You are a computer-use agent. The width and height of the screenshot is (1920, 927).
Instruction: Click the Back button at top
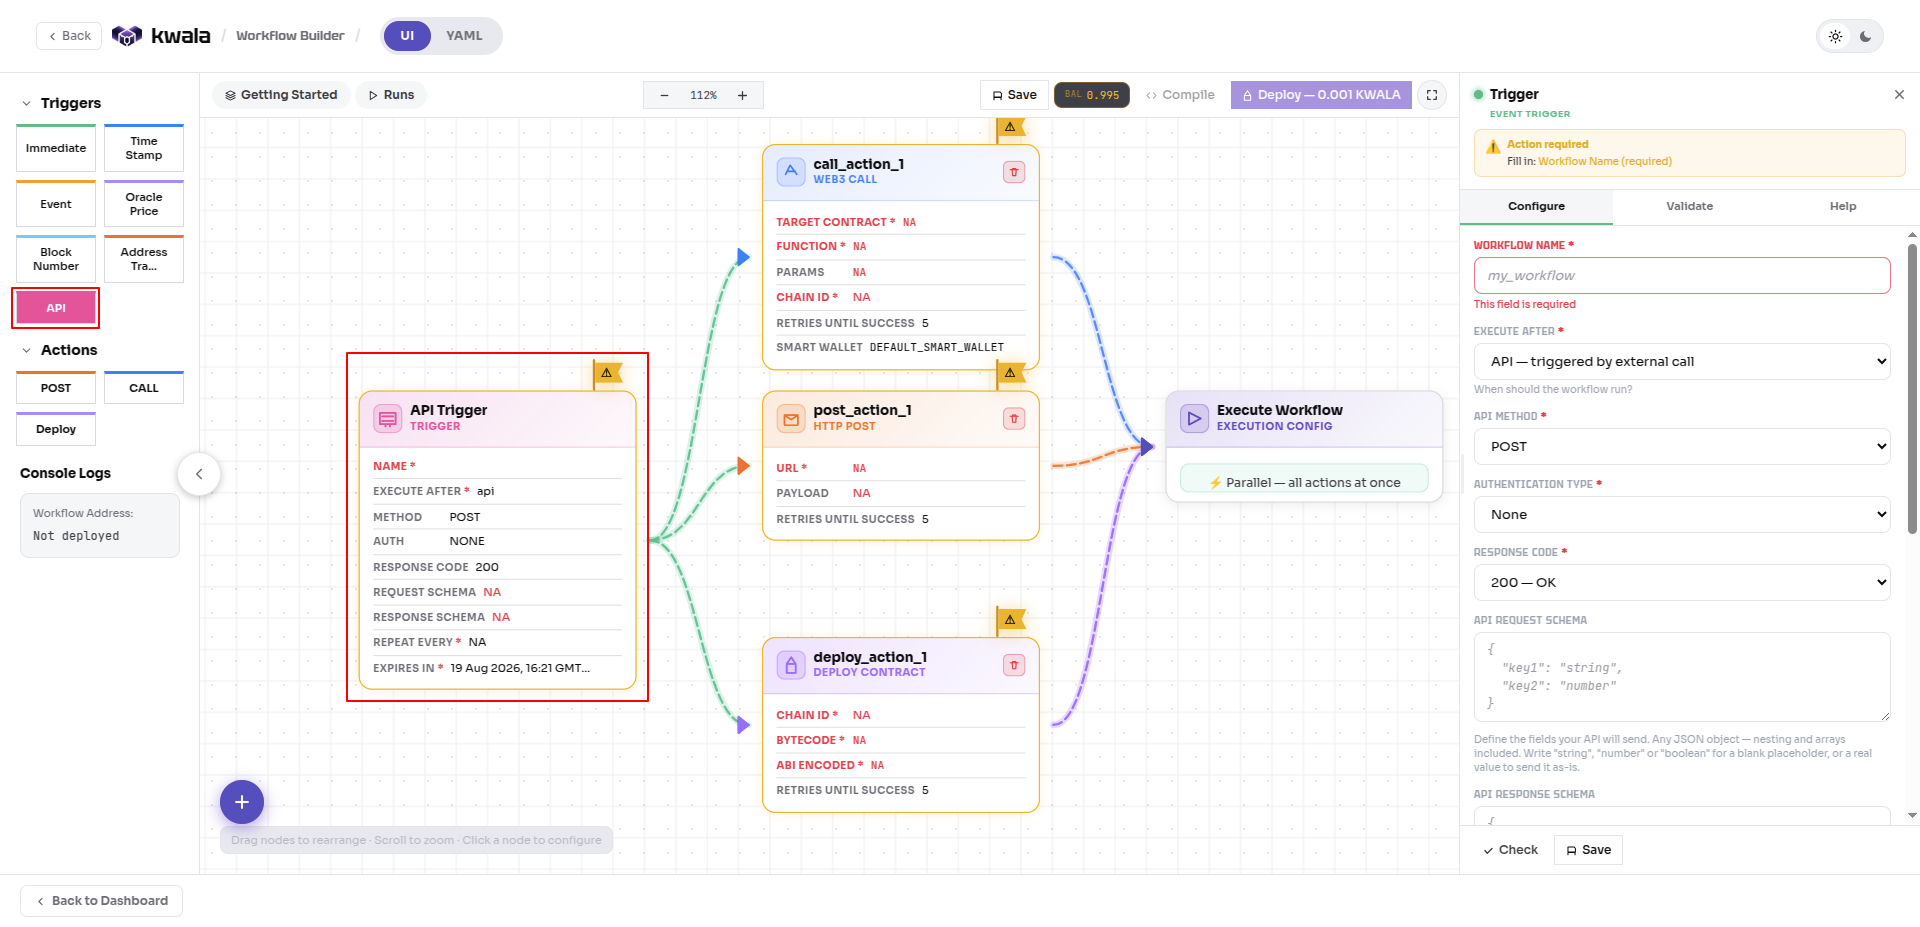tap(69, 36)
